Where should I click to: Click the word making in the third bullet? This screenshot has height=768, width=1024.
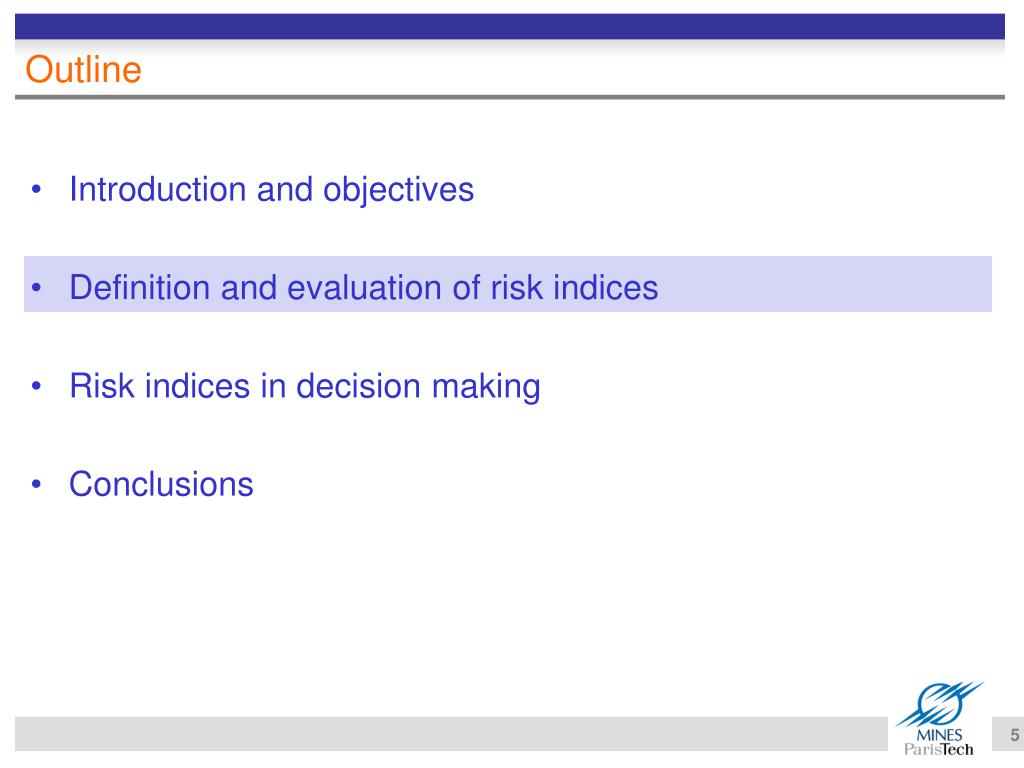pos(487,387)
